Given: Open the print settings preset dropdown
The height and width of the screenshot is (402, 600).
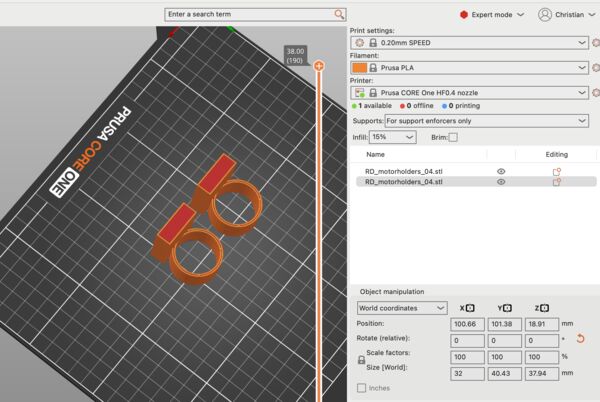Looking at the screenshot, I should point(469,42).
